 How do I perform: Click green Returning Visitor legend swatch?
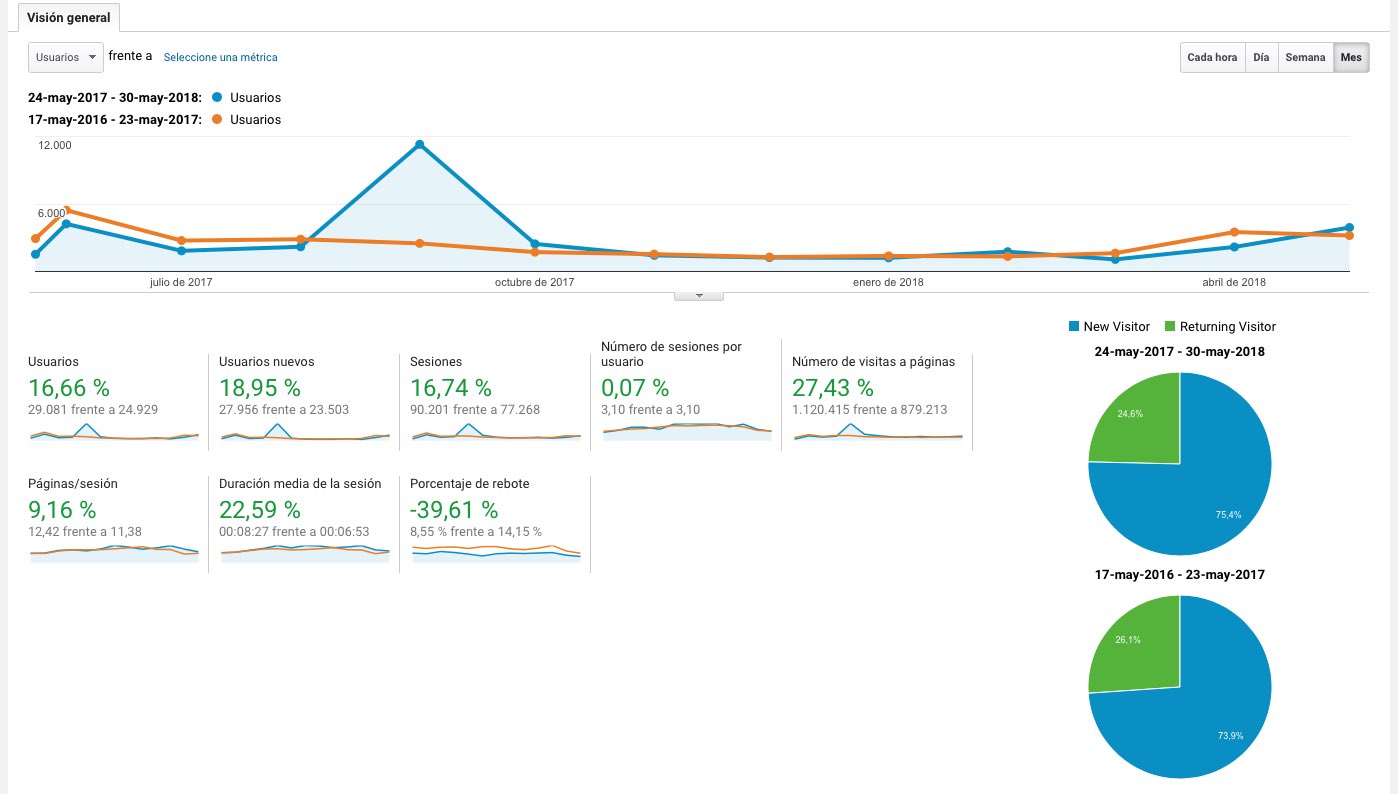1169,327
